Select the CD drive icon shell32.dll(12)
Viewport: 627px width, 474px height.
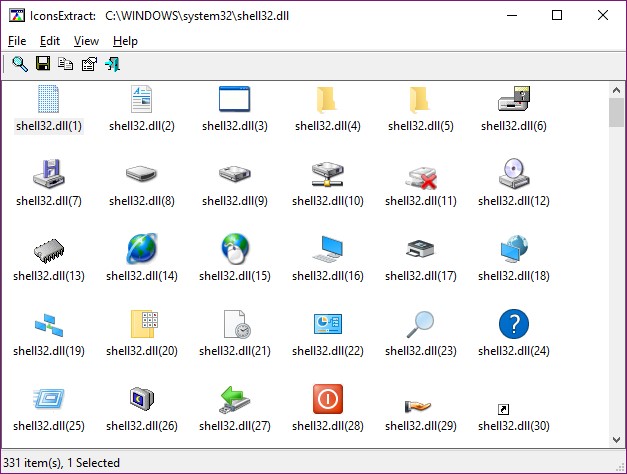click(514, 173)
